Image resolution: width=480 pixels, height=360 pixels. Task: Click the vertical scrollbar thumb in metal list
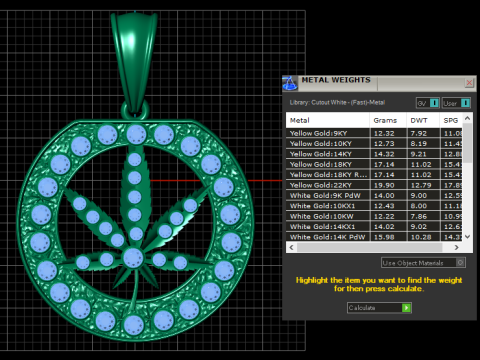pos(467,143)
